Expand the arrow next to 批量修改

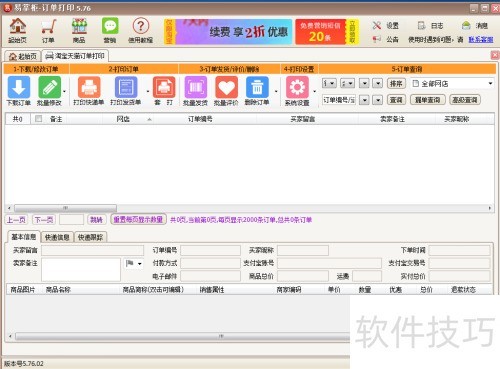64,91
